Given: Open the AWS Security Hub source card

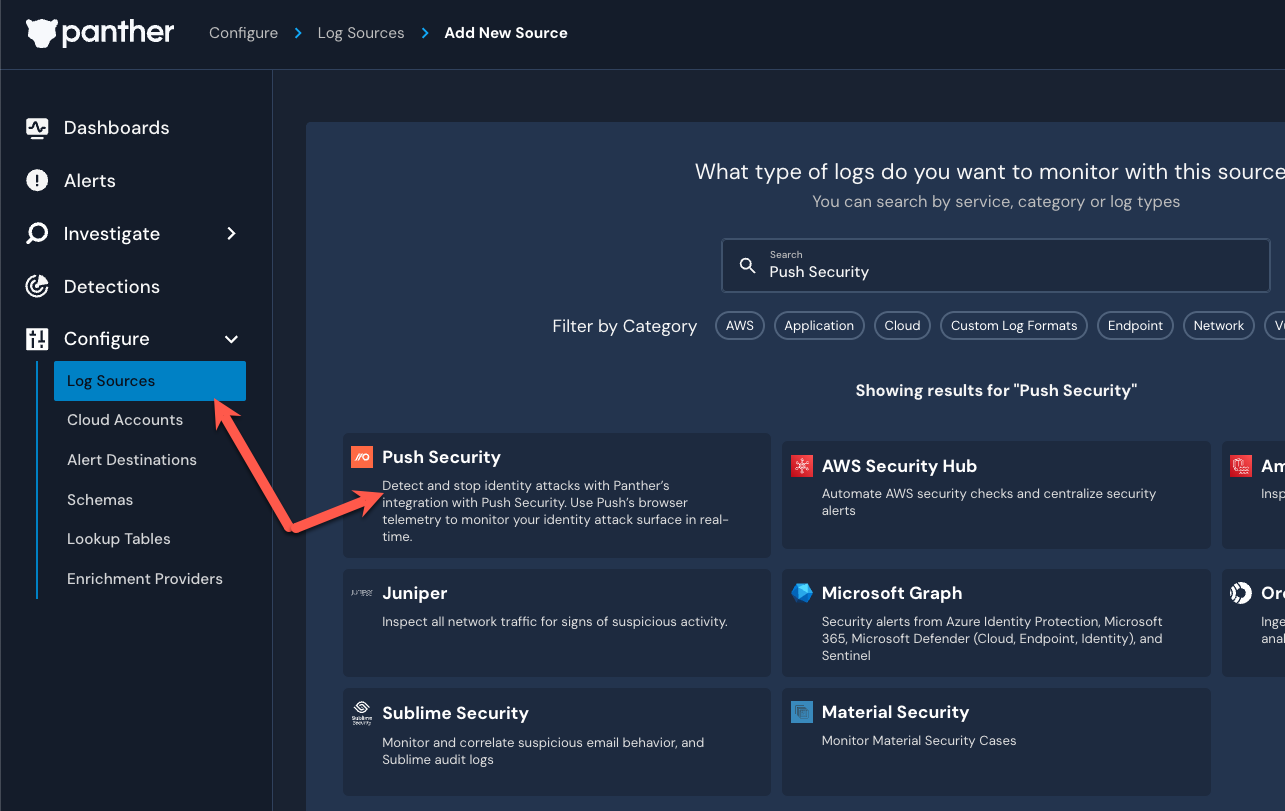Looking at the screenshot, I should pos(996,495).
